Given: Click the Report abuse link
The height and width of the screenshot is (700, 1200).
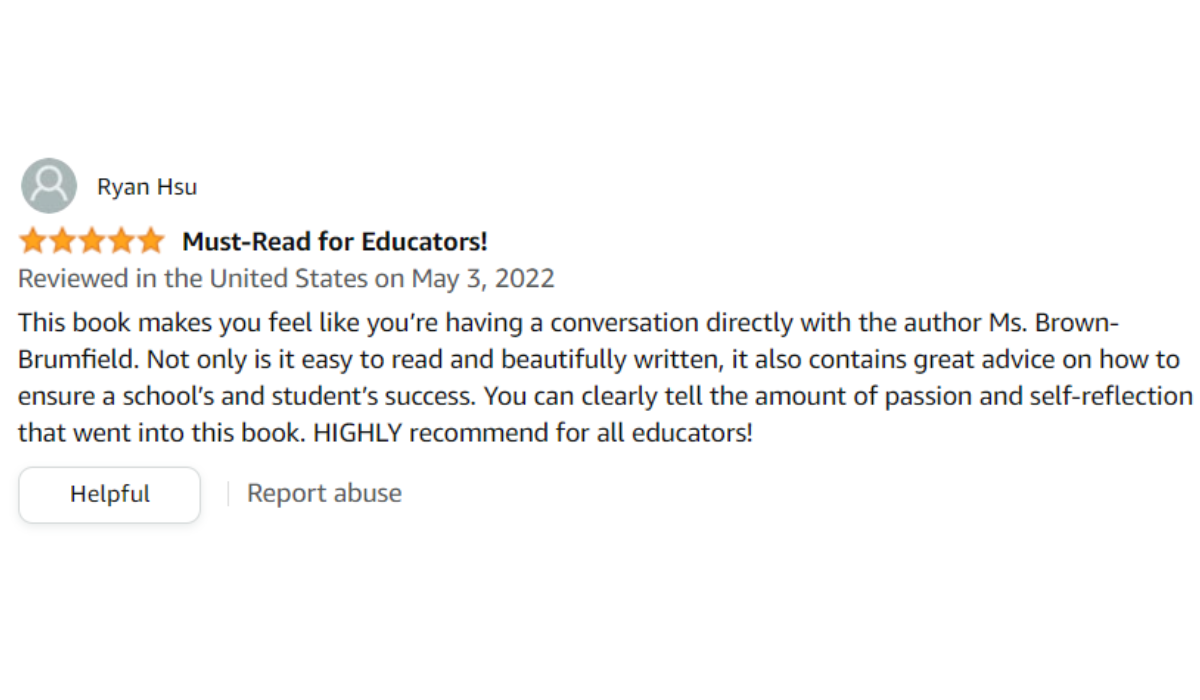Looking at the screenshot, I should click(324, 493).
